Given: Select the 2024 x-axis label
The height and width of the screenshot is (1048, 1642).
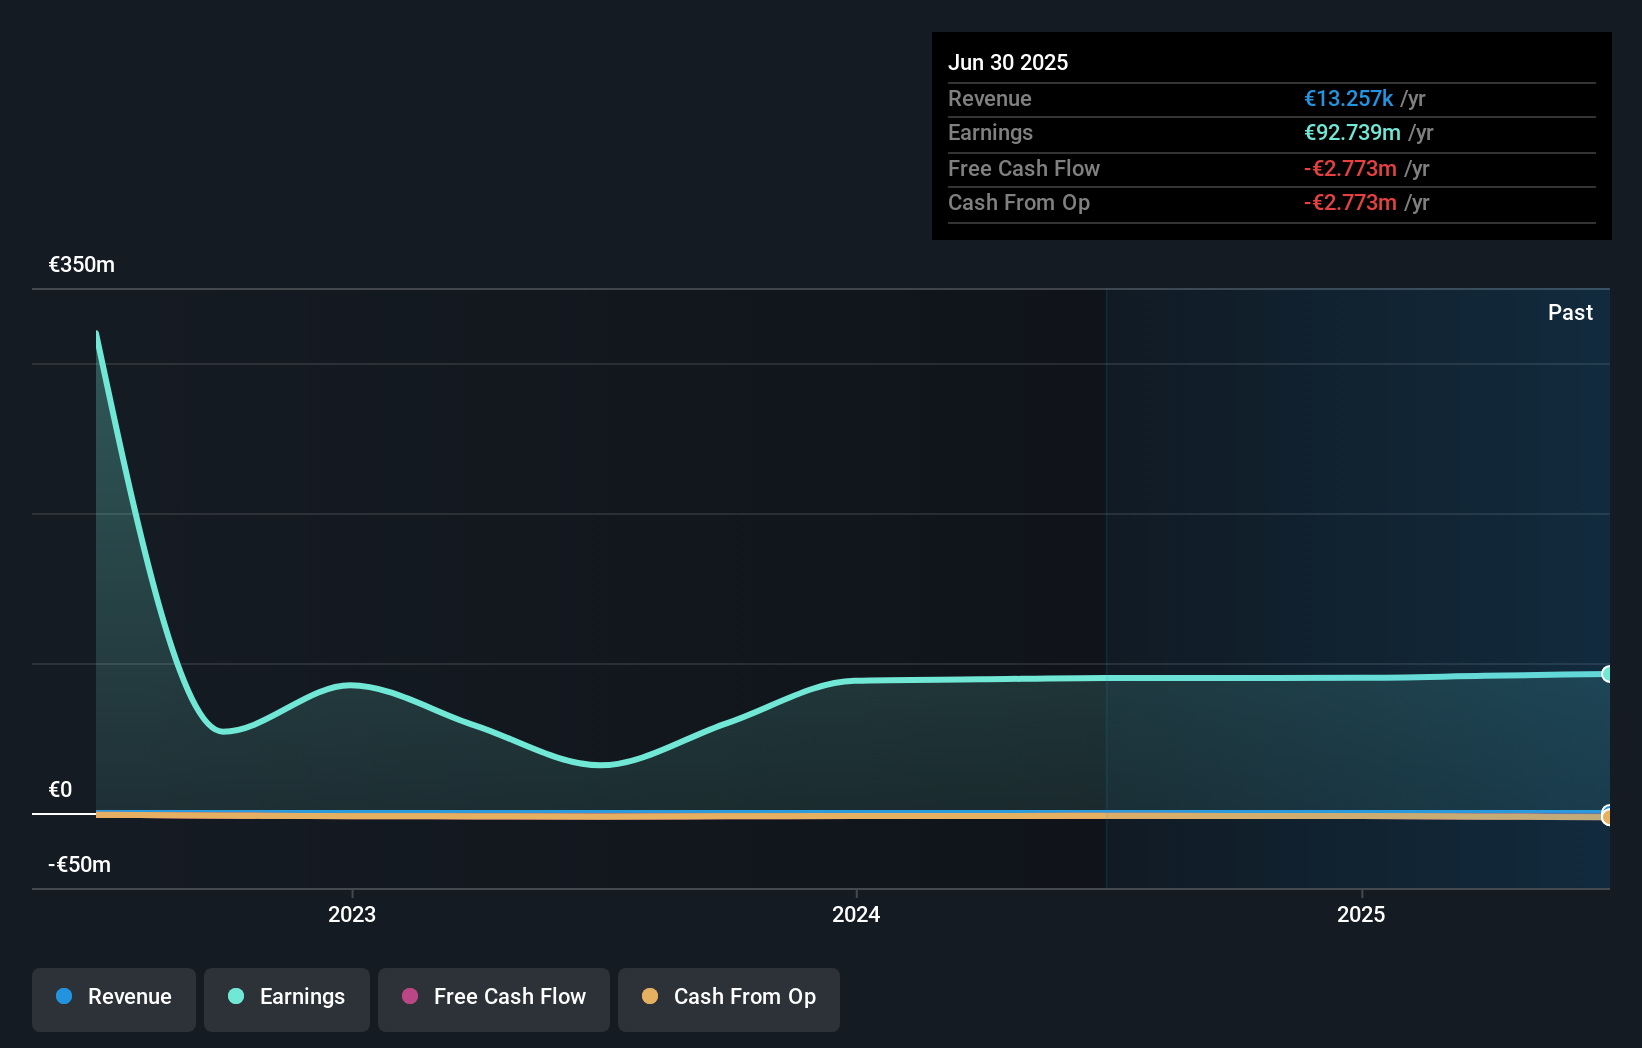Looking at the screenshot, I should (x=856, y=914).
